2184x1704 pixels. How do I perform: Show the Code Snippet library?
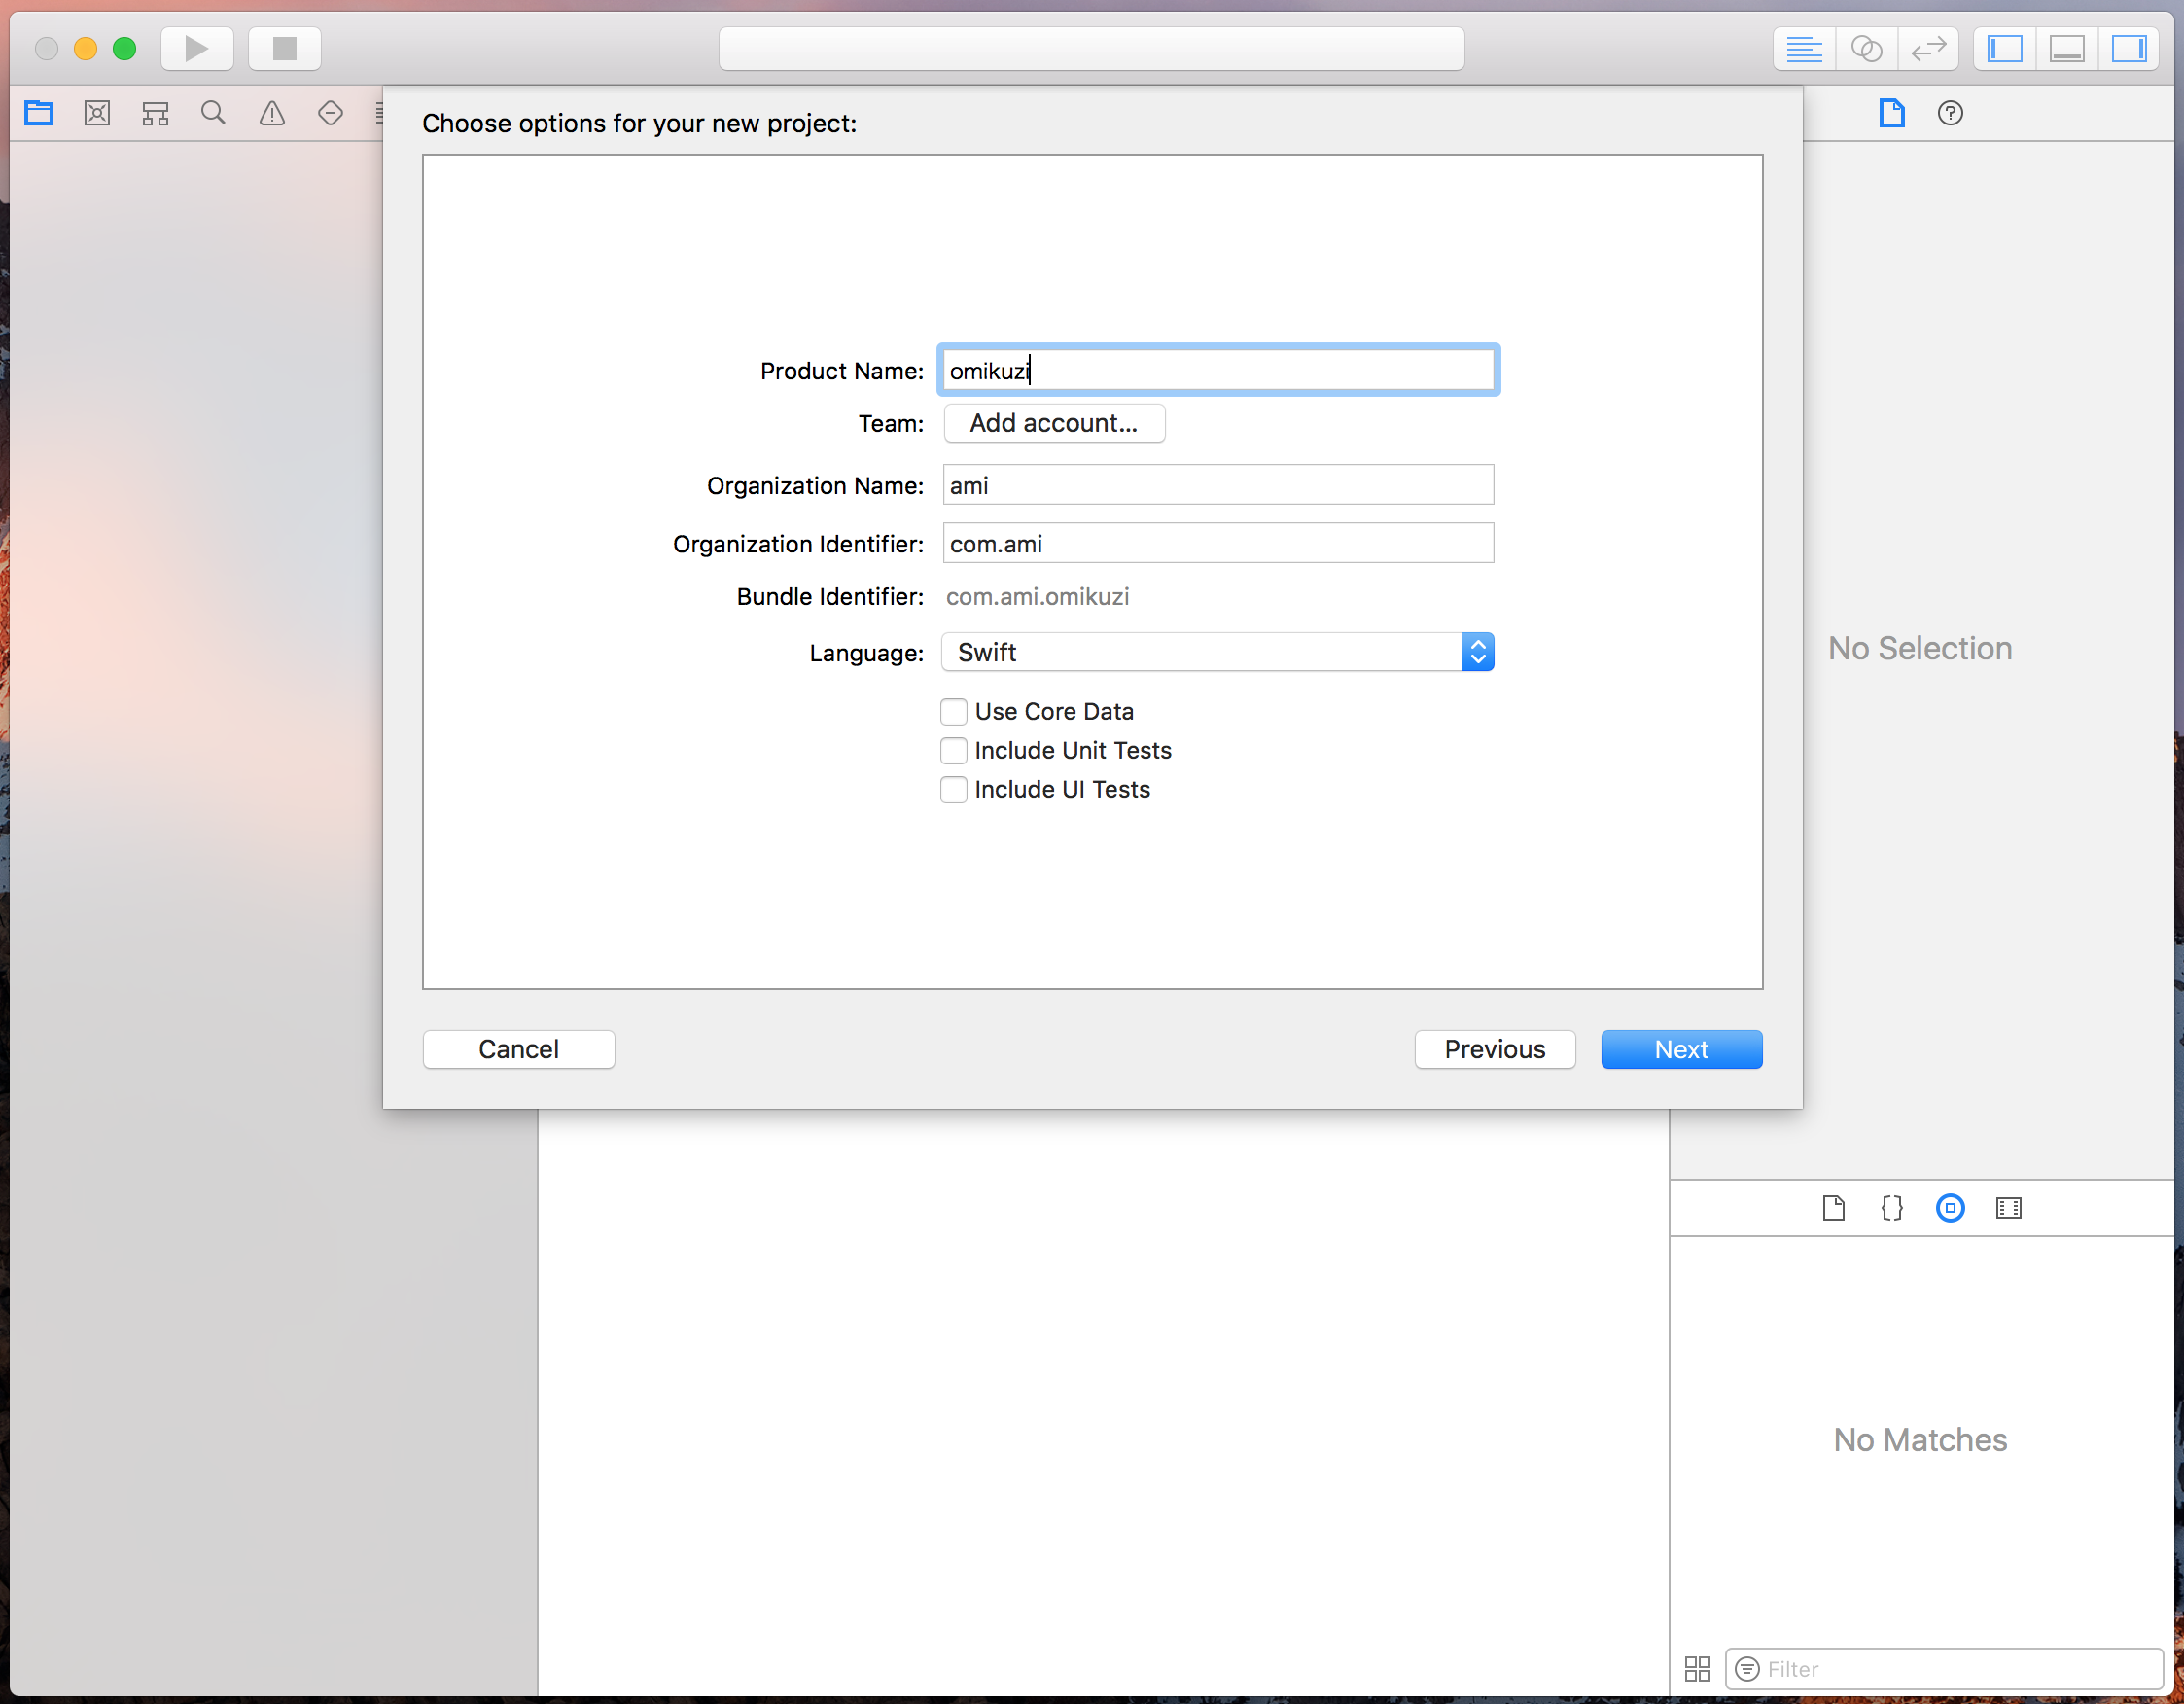click(1892, 1208)
